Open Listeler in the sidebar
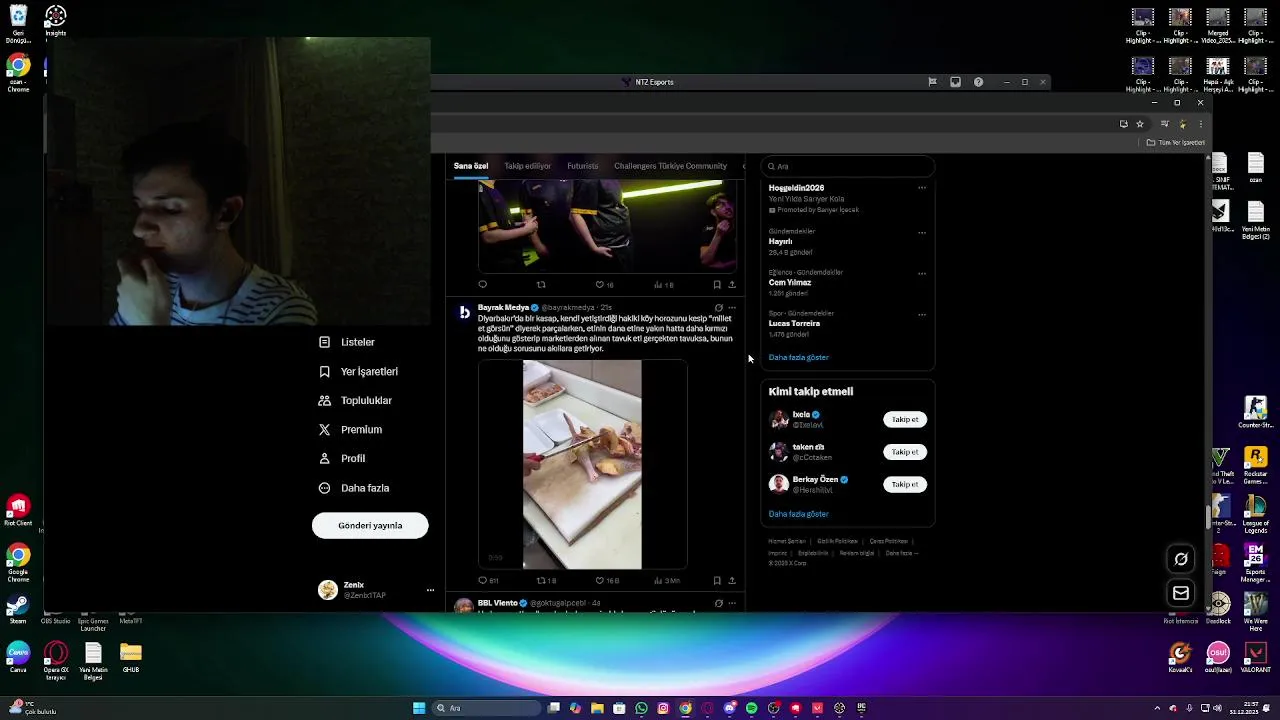This screenshot has height=720, width=1280. click(347, 342)
